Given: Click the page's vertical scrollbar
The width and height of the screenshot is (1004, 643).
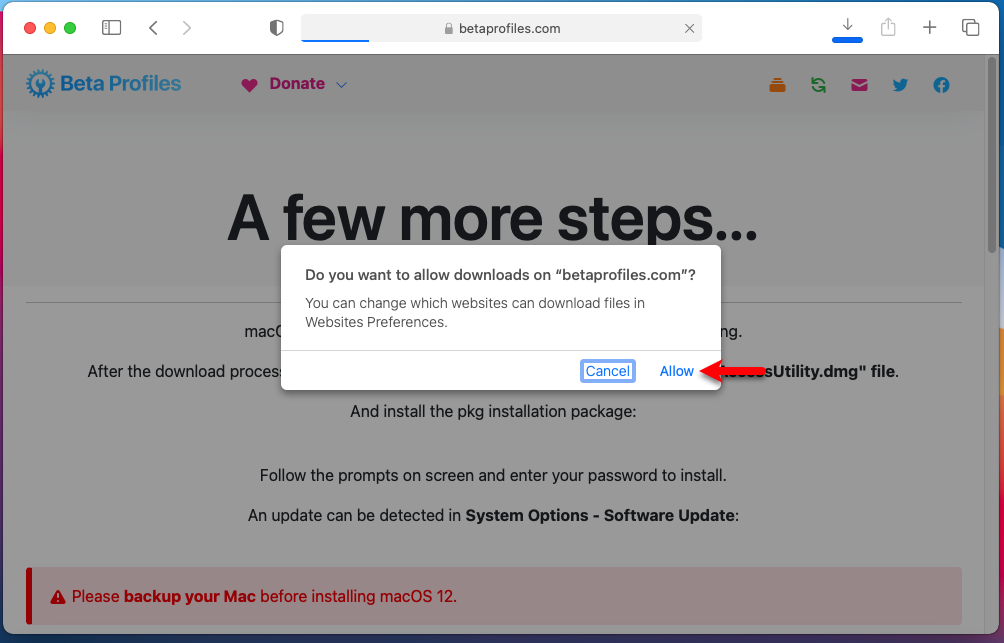Looking at the screenshot, I should (992, 154).
